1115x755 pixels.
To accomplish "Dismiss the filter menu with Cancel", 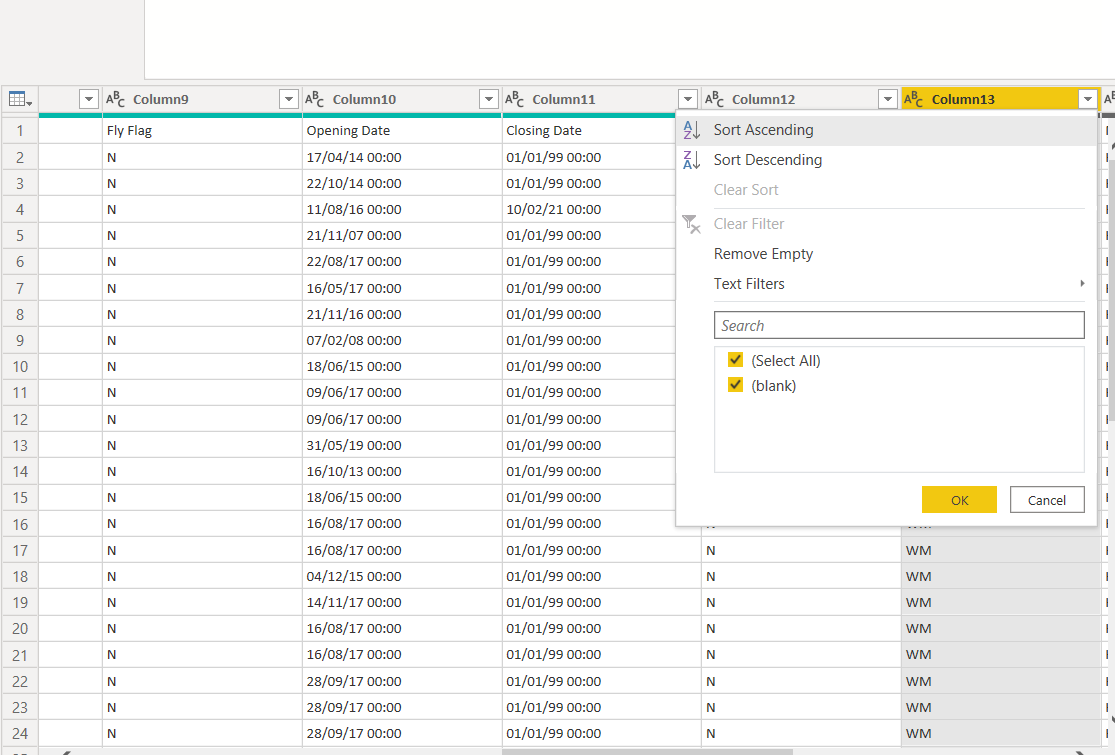I will point(1047,500).
